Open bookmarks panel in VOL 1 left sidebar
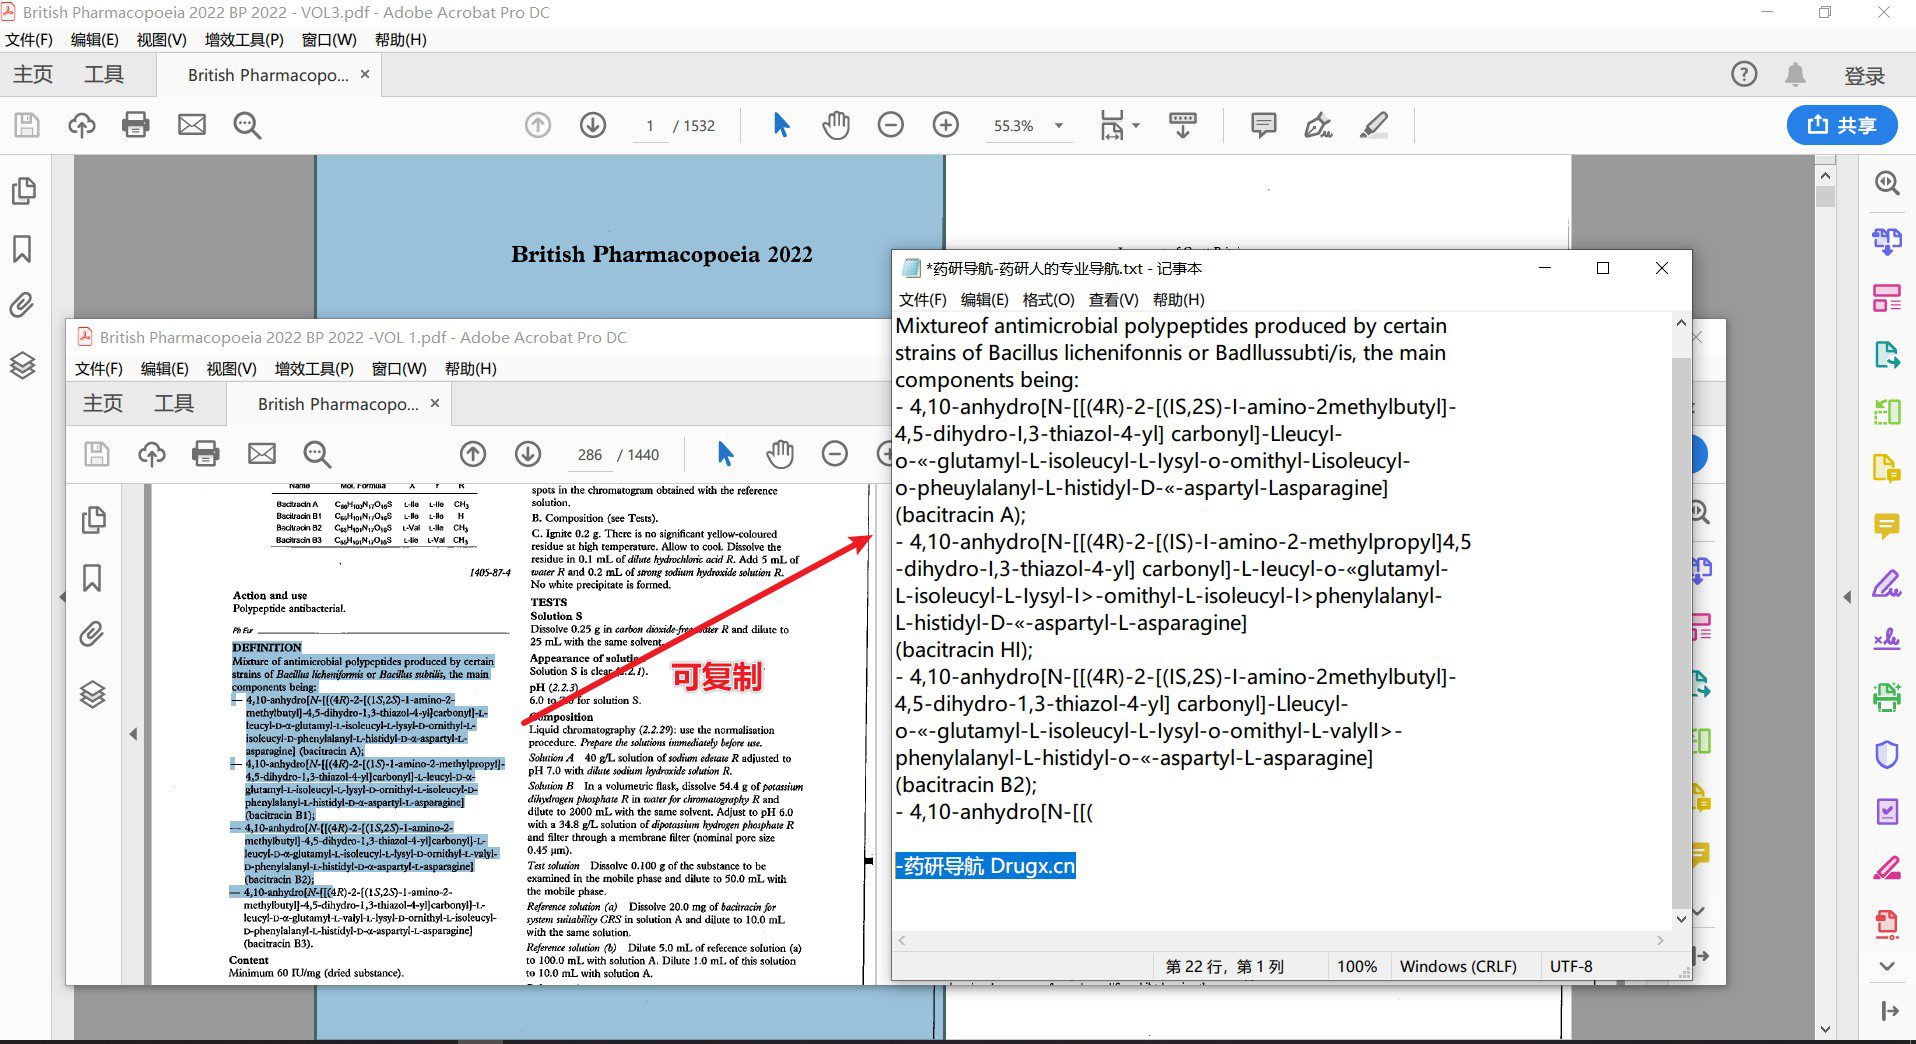The image size is (1916, 1044). (x=92, y=577)
